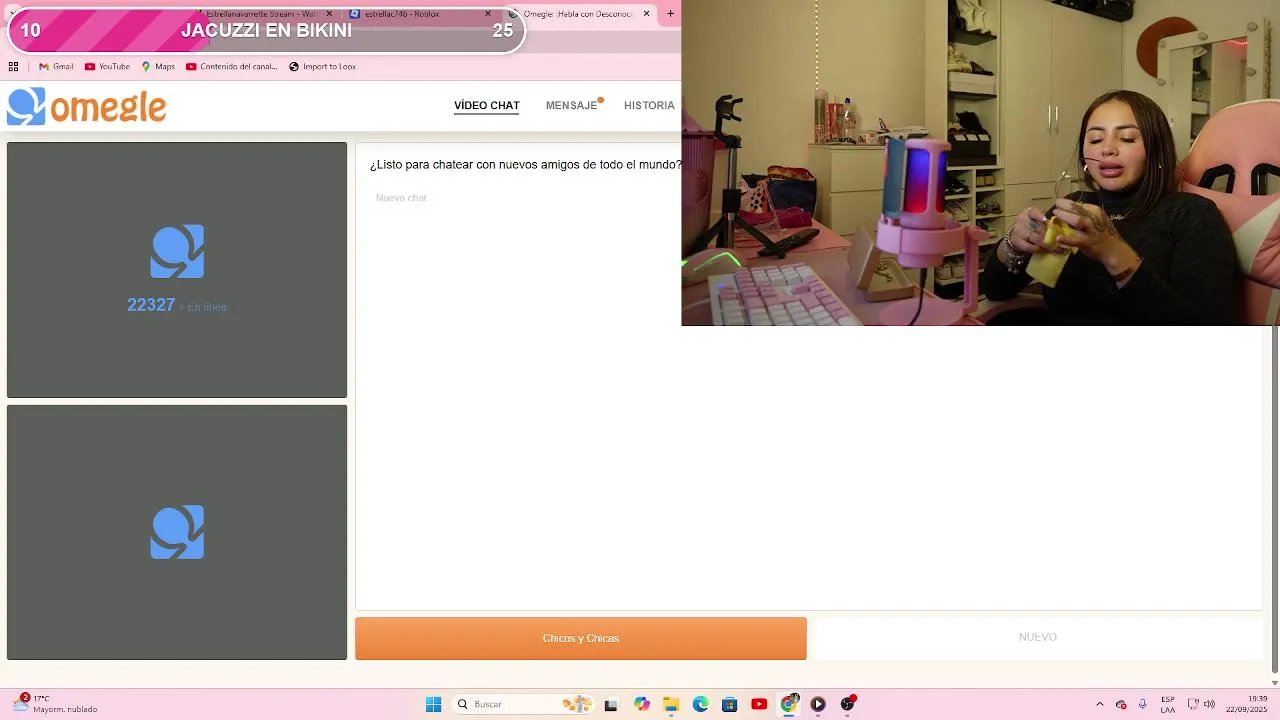The image size is (1280, 720).
Task: Click the red tray notification icon
Action: (1121, 704)
